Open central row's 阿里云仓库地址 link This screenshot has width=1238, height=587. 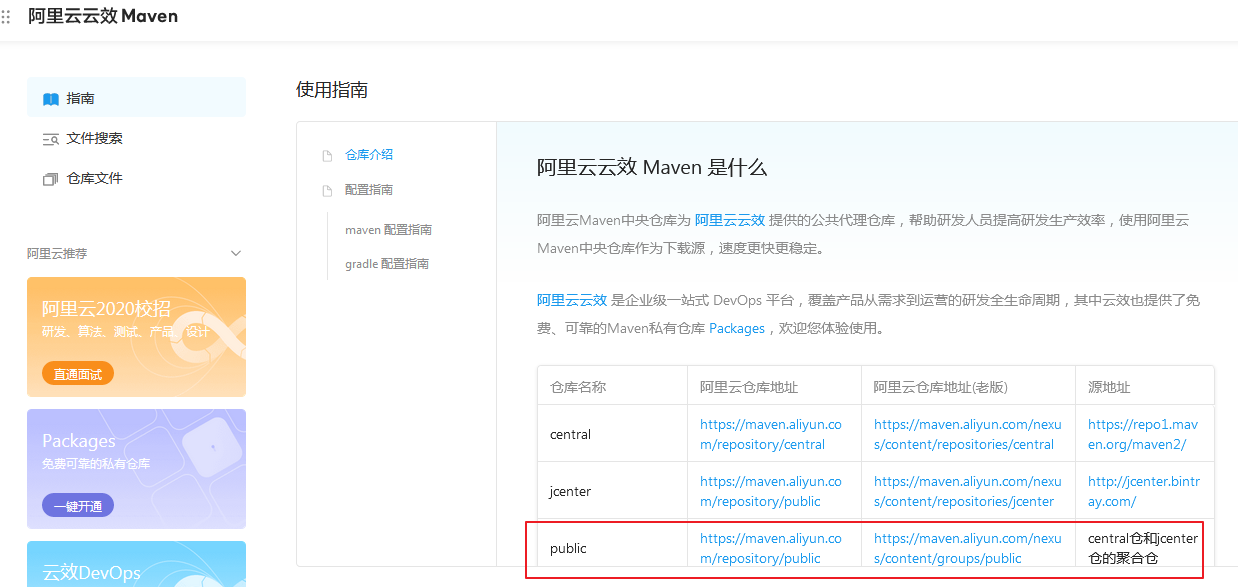(771, 434)
